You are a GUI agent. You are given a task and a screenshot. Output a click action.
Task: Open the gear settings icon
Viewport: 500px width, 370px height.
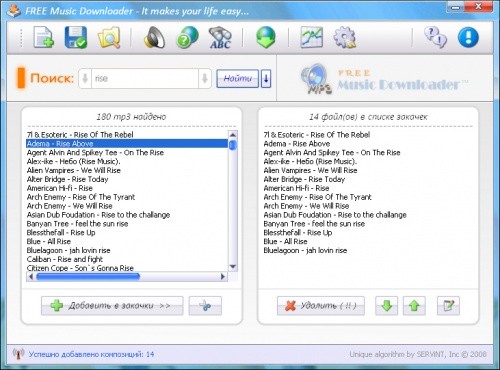click(x=345, y=37)
